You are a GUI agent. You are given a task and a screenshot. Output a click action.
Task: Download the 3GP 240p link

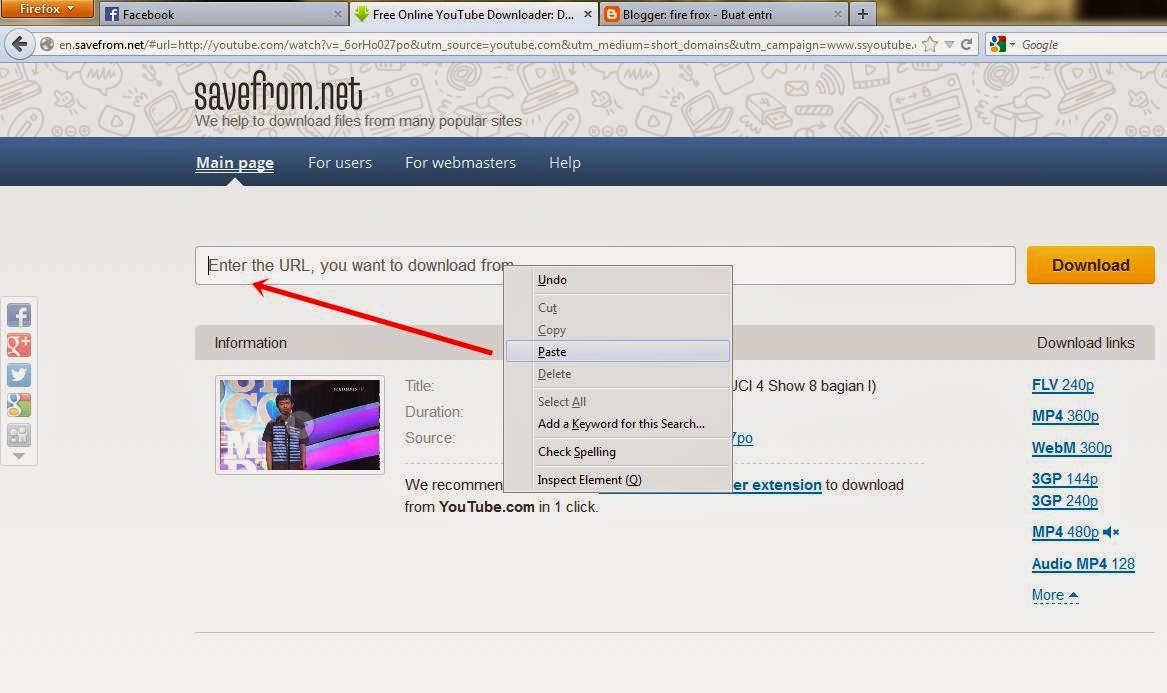click(x=1064, y=501)
